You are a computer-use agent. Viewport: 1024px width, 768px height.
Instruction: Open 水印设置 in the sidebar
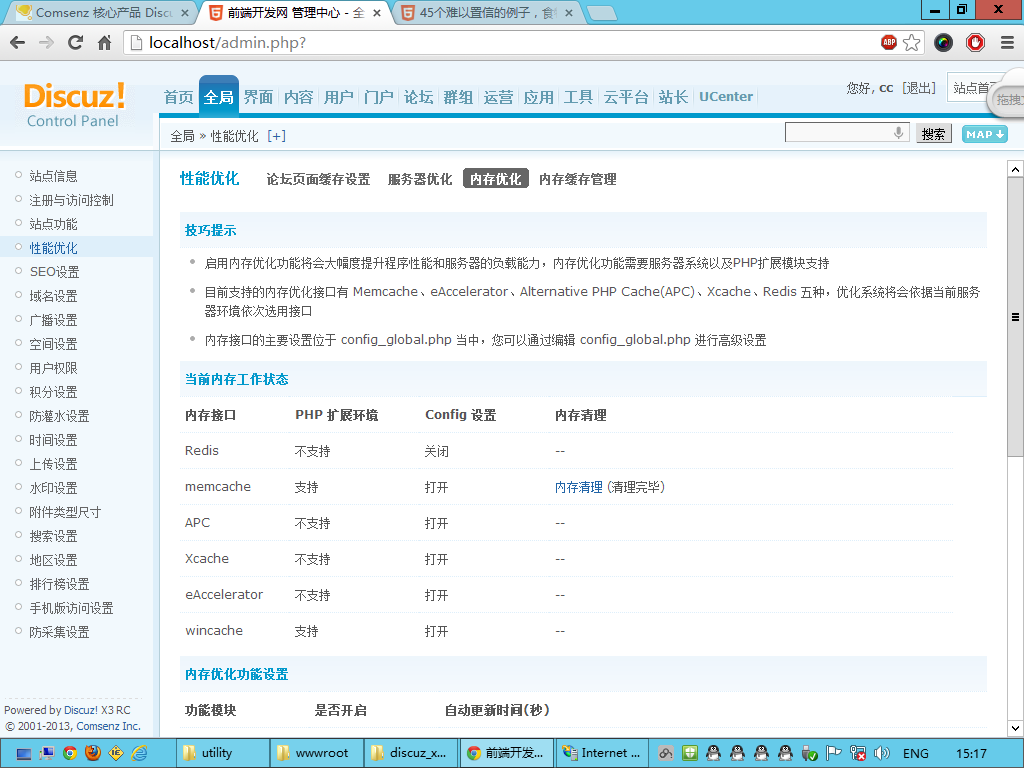[54, 488]
